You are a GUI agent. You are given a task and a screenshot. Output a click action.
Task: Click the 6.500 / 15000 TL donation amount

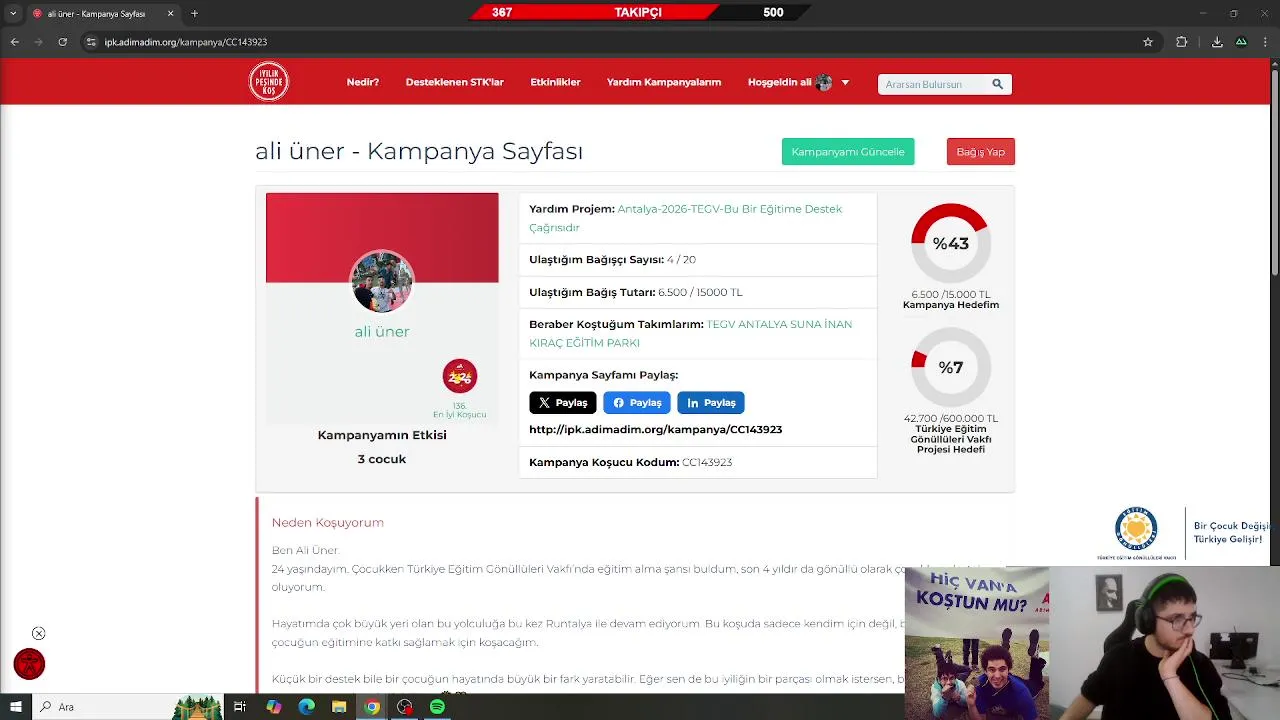pyautogui.click(x=700, y=292)
